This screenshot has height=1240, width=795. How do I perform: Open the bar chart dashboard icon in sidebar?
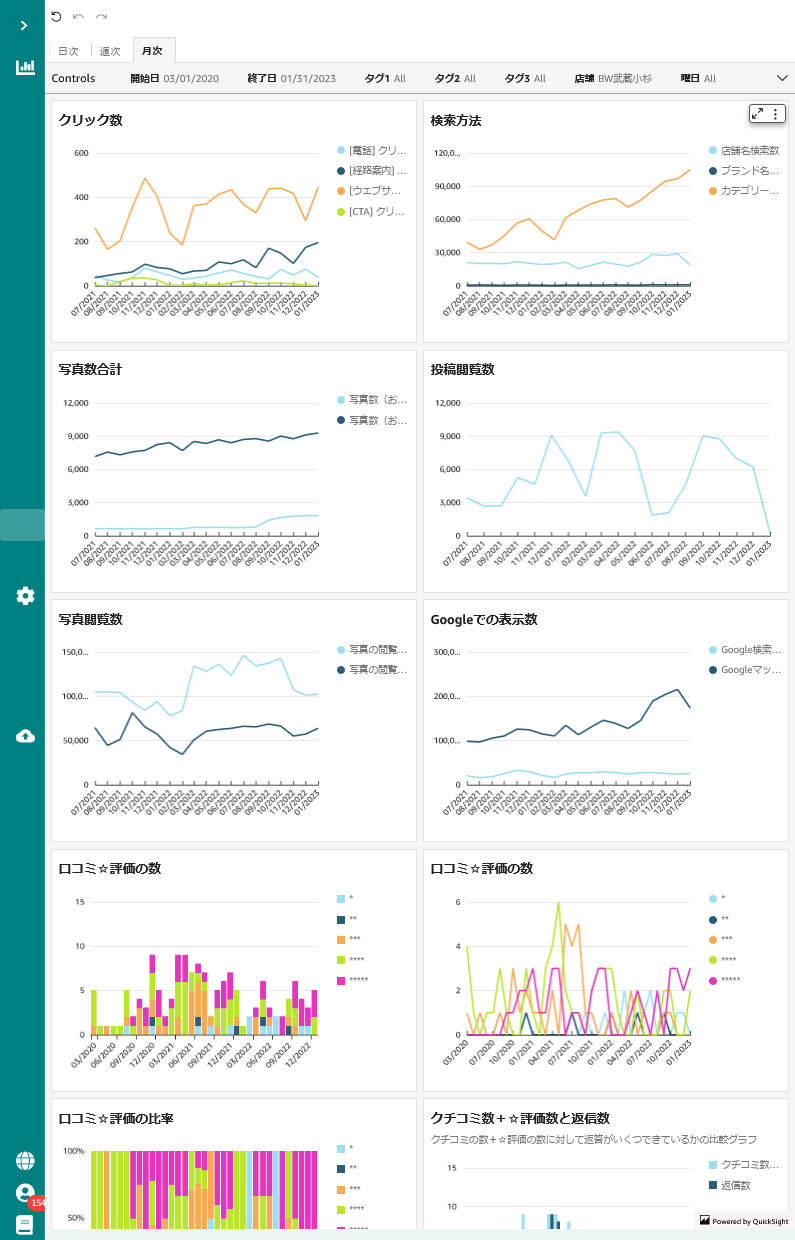(x=24, y=68)
